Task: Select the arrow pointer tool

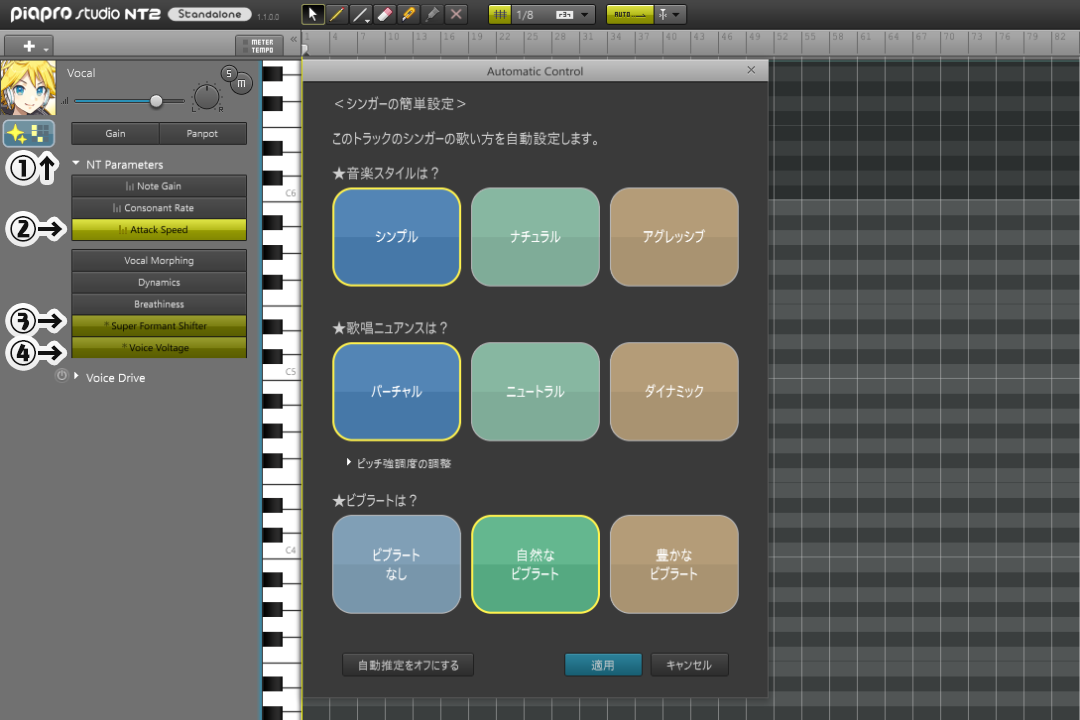Action: [x=313, y=15]
